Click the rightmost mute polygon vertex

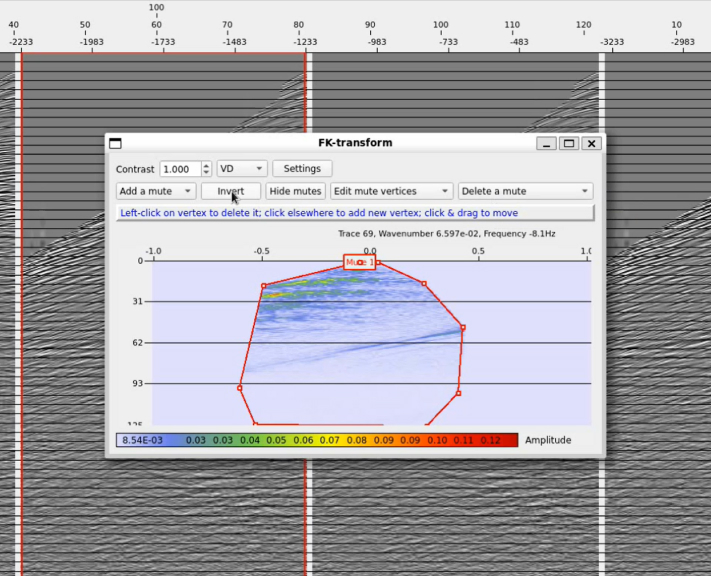463,327
